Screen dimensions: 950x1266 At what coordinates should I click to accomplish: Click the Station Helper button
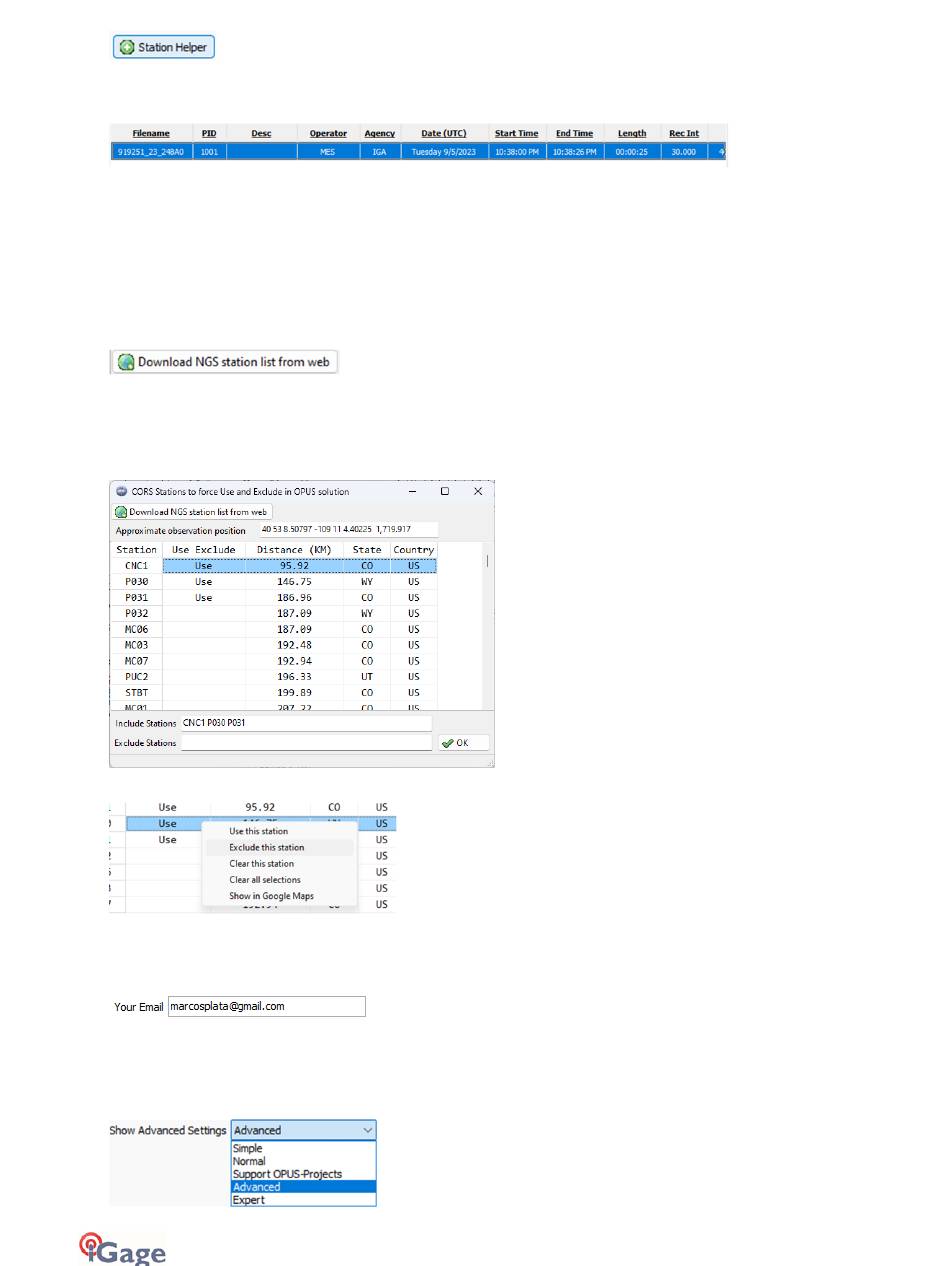pyautogui.click(x=163, y=47)
